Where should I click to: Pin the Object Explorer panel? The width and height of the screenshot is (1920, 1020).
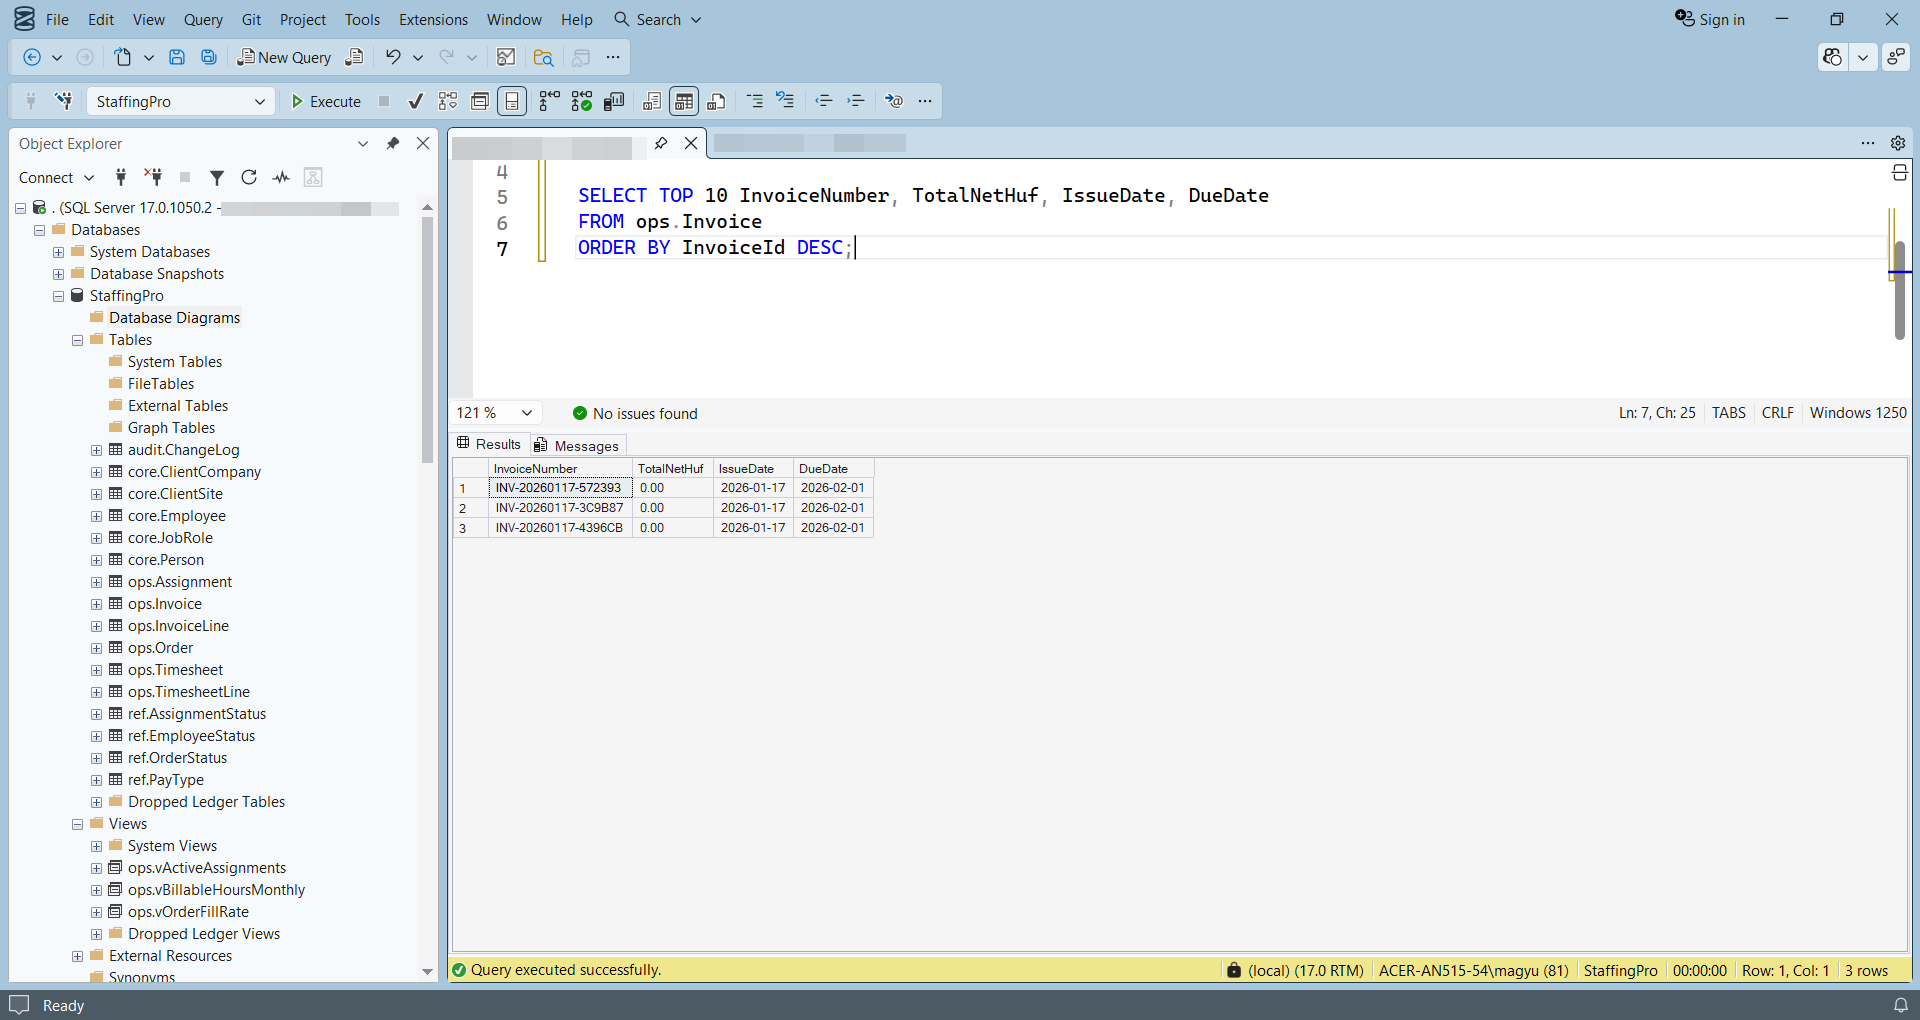(x=393, y=144)
